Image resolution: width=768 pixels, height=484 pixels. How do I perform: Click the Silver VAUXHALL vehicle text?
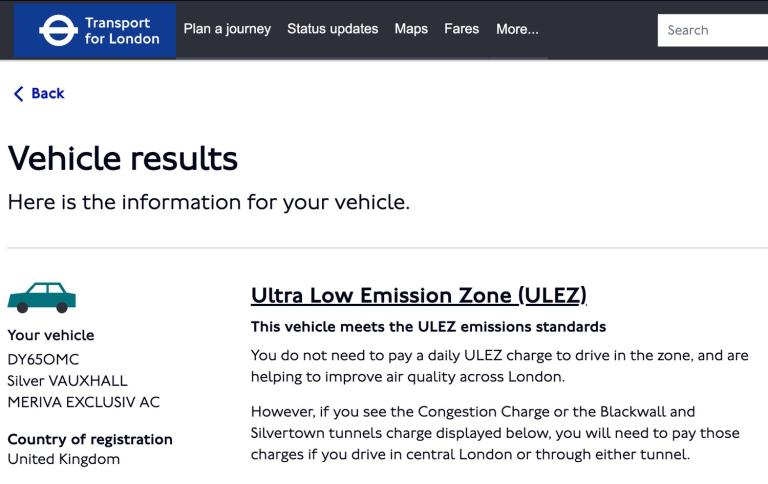(67, 381)
